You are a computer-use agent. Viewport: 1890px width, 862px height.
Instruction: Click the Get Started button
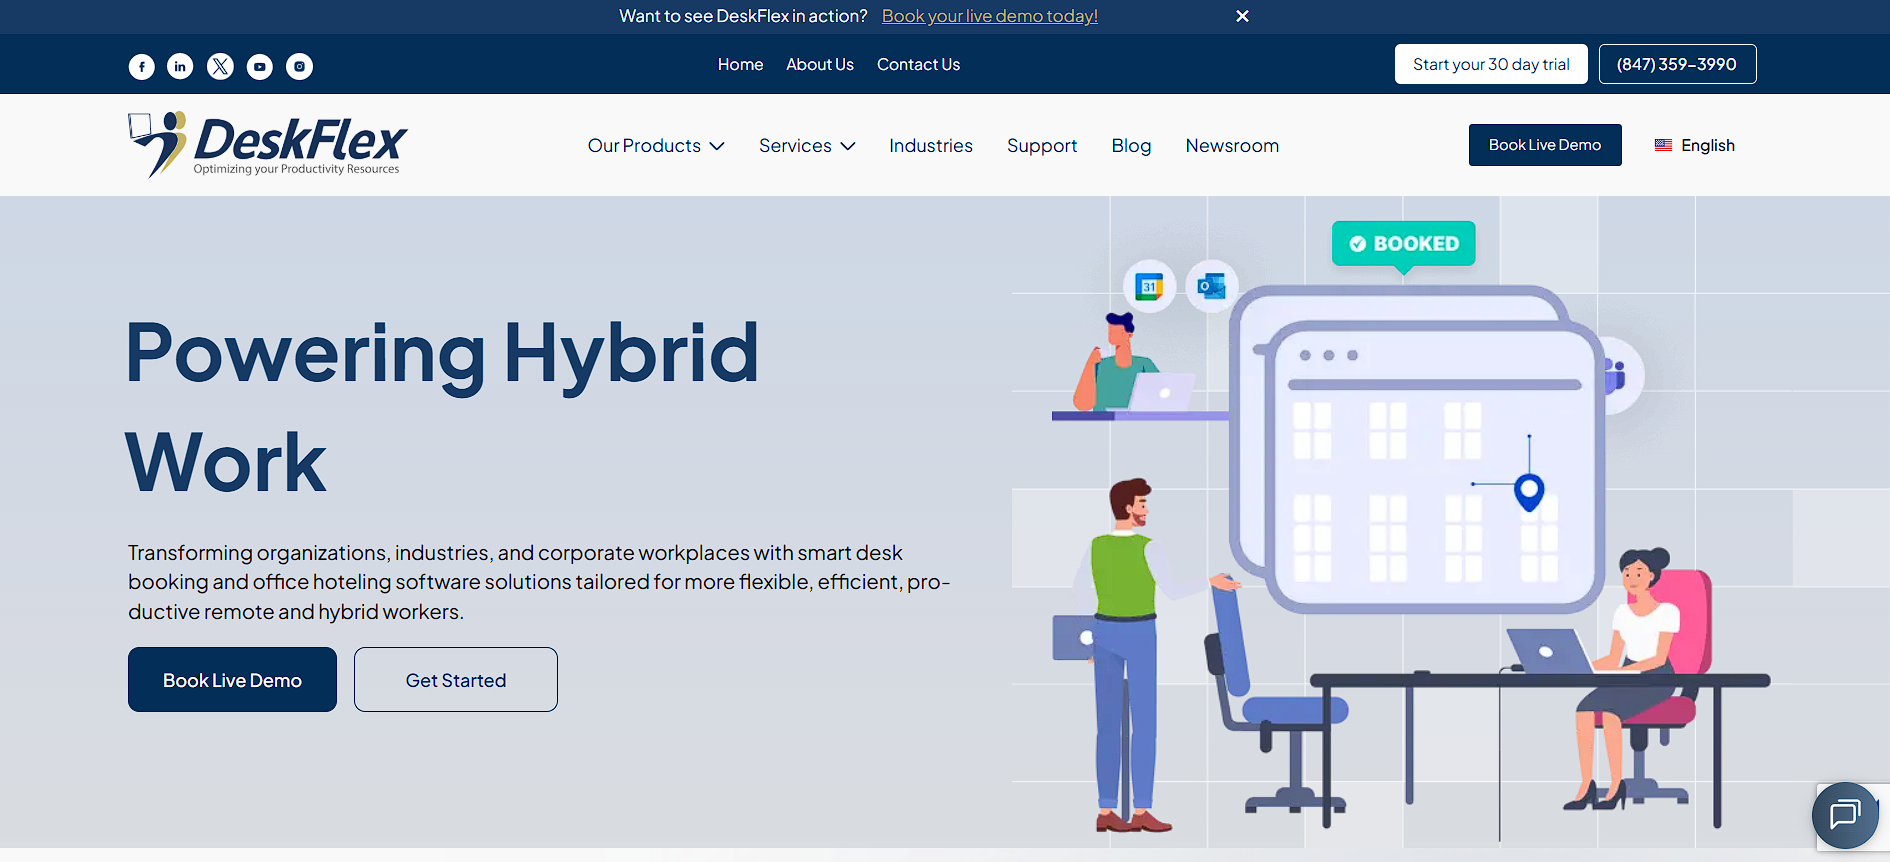tap(456, 680)
